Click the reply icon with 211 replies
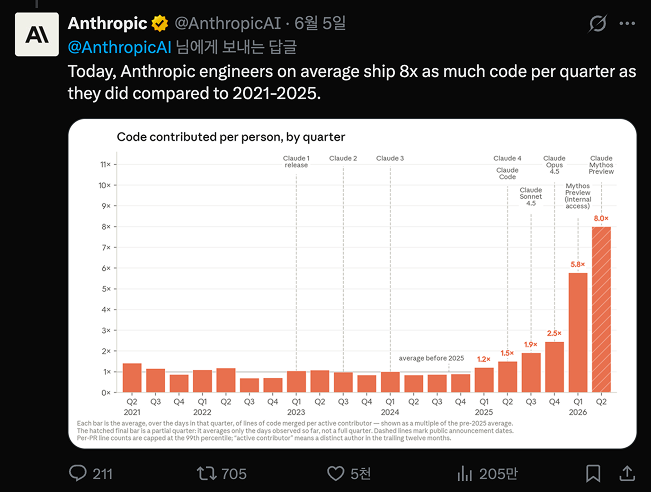The height and width of the screenshot is (492, 651). 78,473
